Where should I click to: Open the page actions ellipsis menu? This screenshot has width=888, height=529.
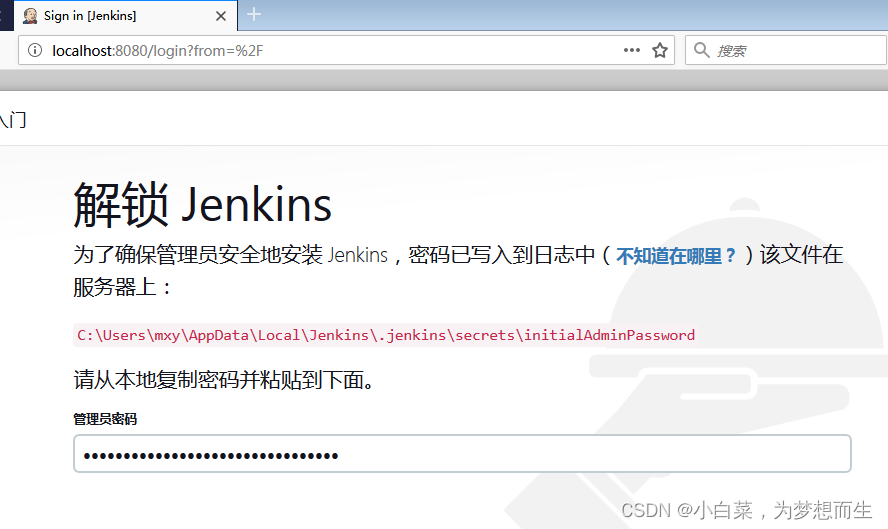click(631, 50)
